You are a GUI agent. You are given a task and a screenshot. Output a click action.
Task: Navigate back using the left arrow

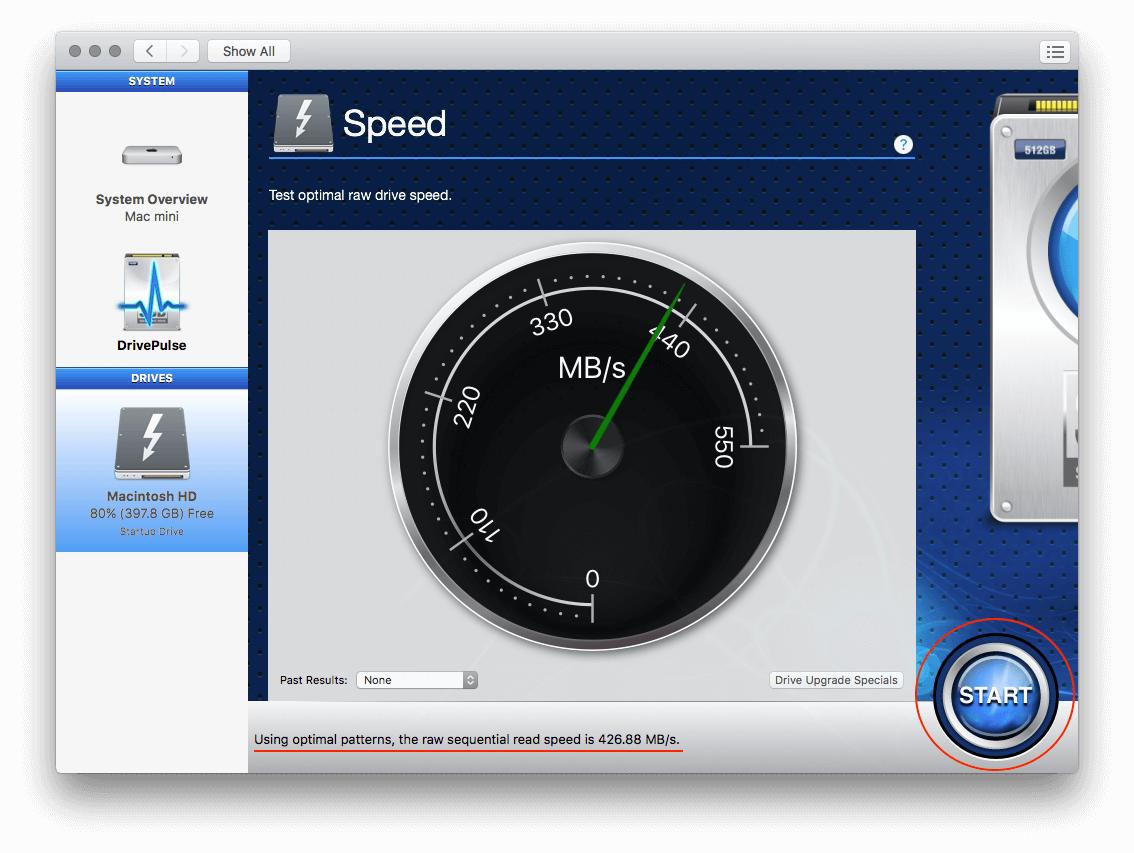[149, 51]
